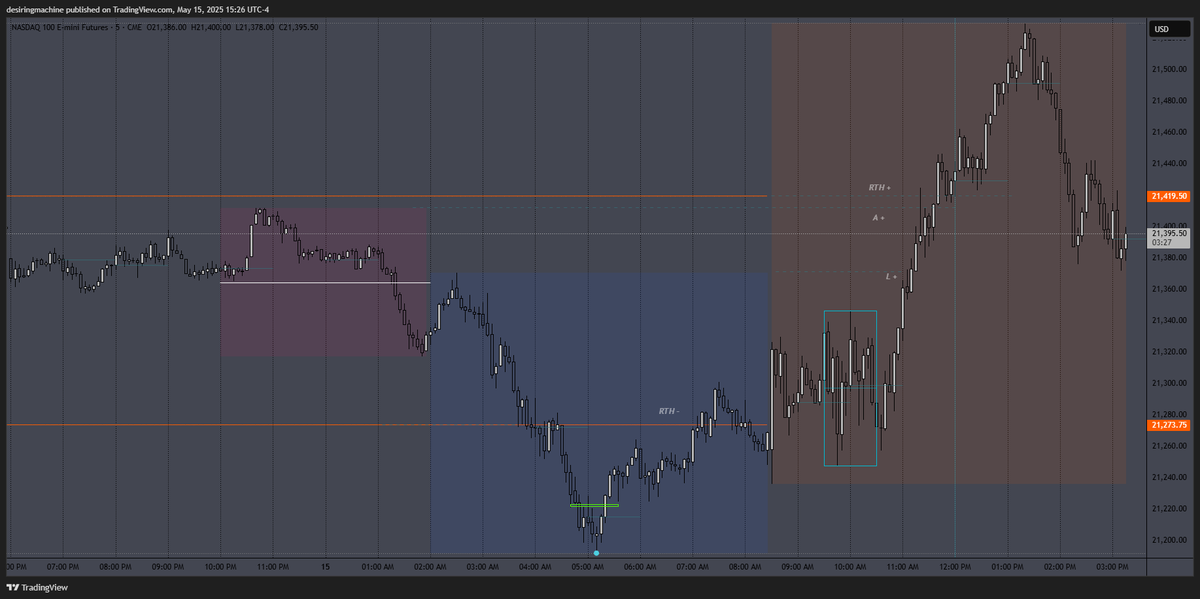Click the 'RTH +' chart label
Screen dimensions: 1200x599
[879, 187]
